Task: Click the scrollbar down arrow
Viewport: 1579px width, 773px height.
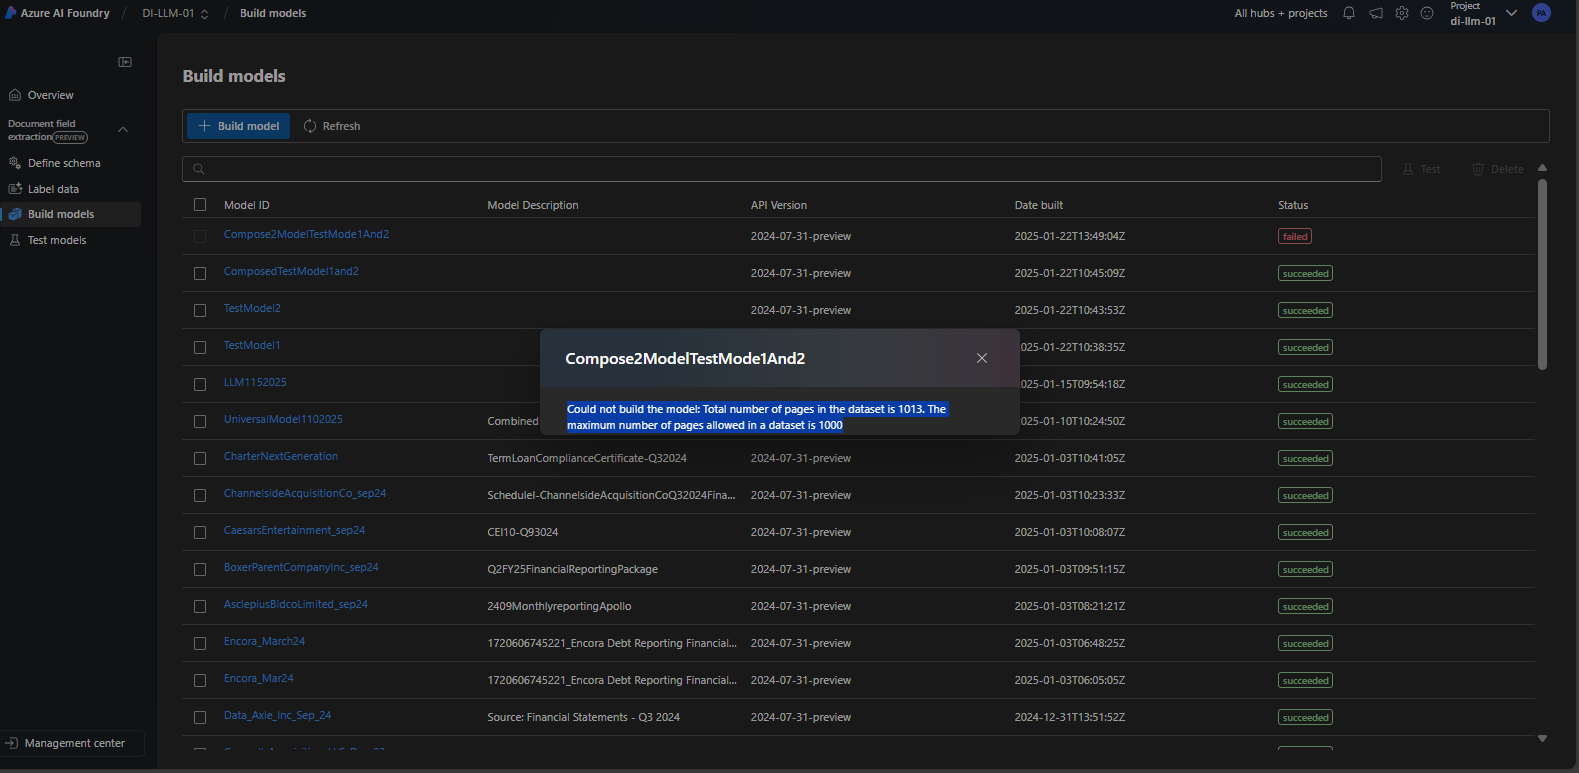Action: [x=1542, y=739]
